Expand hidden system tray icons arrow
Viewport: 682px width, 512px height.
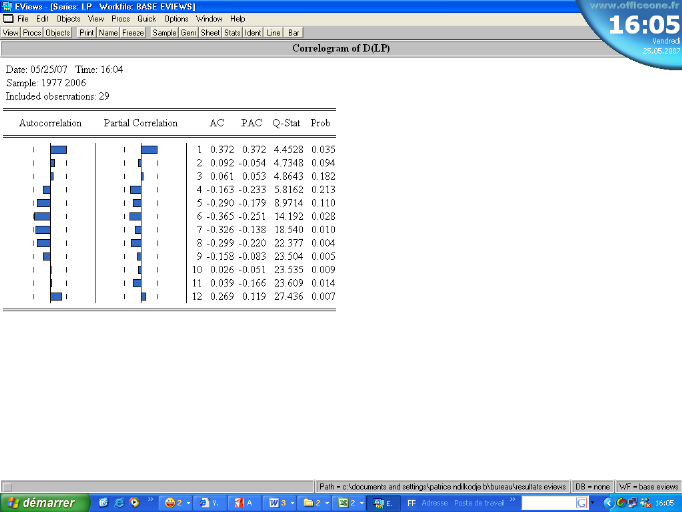[x=608, y=503]
